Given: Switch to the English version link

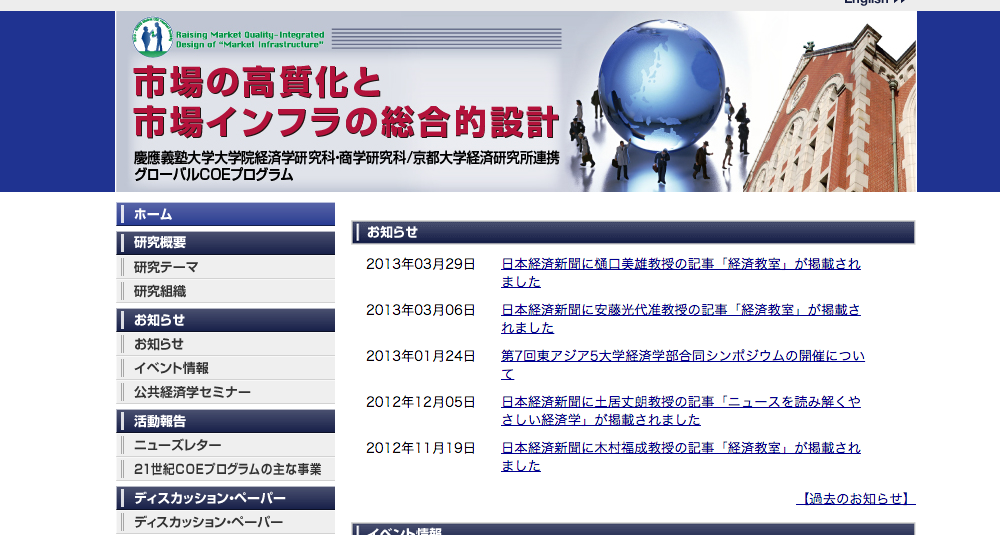Looking at the screenshot, I should point(875,3).
